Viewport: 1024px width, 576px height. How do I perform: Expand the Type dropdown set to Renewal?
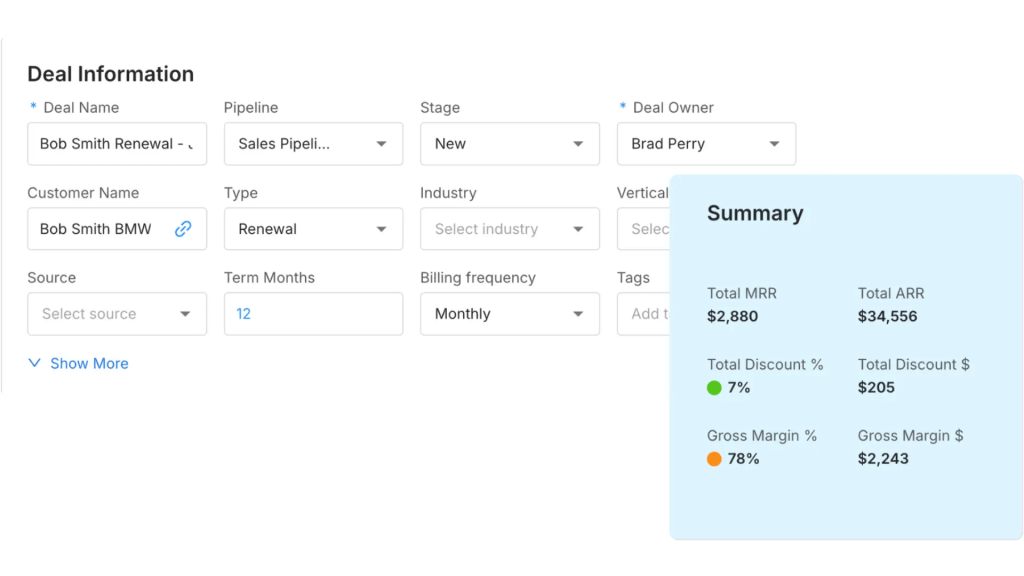coord(313,229)
